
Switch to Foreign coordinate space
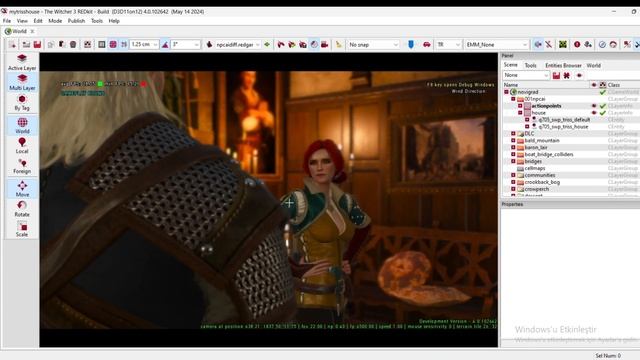tap(22, 166)
